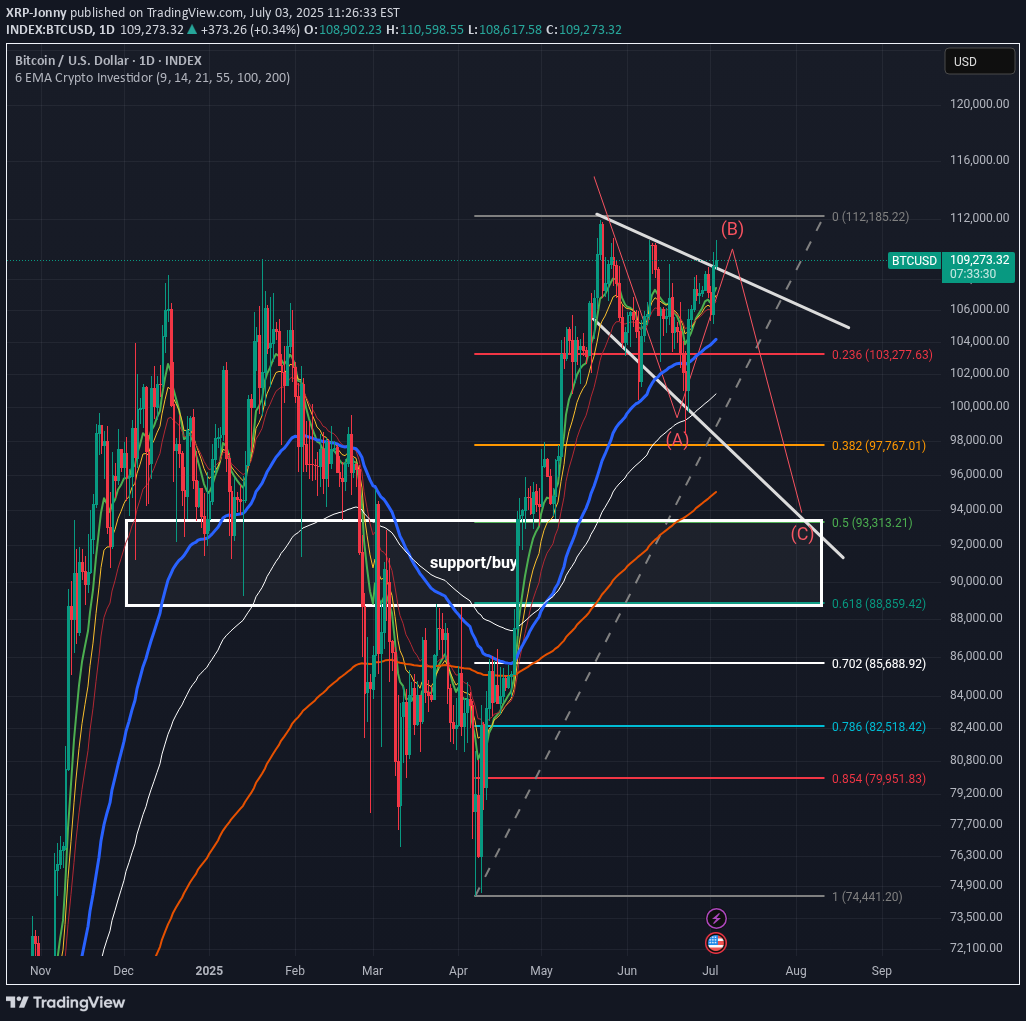Image resolution: width=1026 pixels, height=1021 pixels.
Task: Click the Mar label on time axis
Action: coord(372,971)
